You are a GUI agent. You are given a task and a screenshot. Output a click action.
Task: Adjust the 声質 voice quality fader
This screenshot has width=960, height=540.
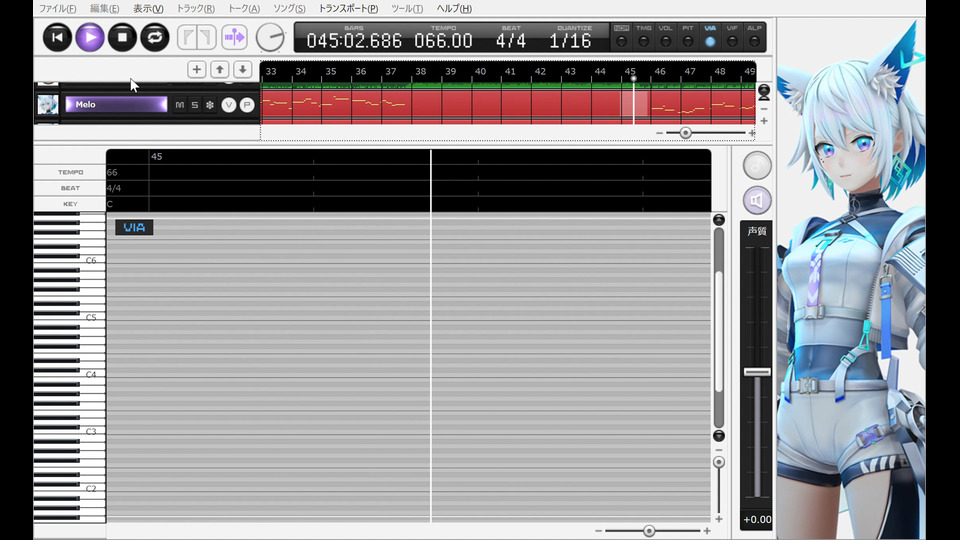click(x=757, y=372)
